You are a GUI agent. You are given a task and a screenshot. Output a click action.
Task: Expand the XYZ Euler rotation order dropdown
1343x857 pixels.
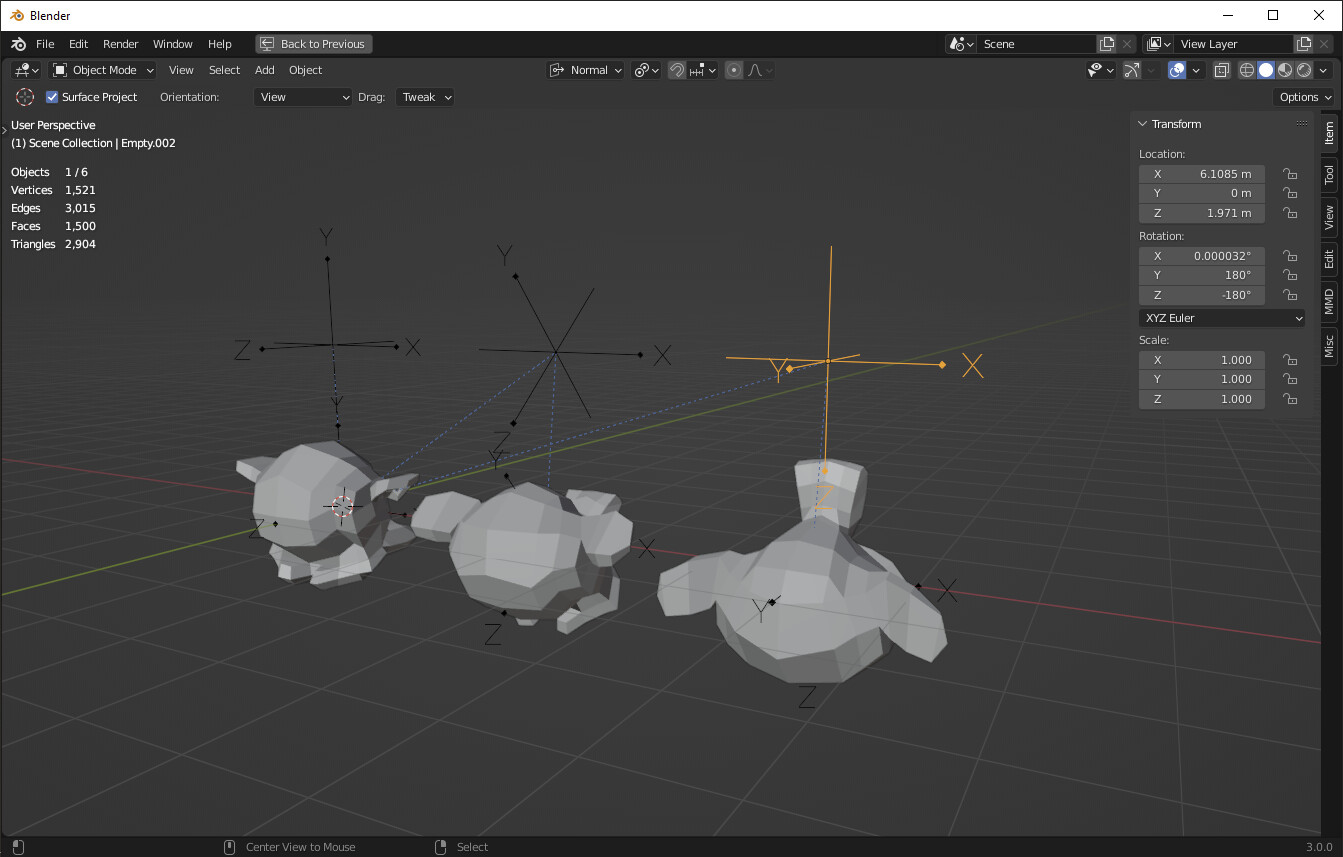pyautogui.click(x=1221, y=317)
